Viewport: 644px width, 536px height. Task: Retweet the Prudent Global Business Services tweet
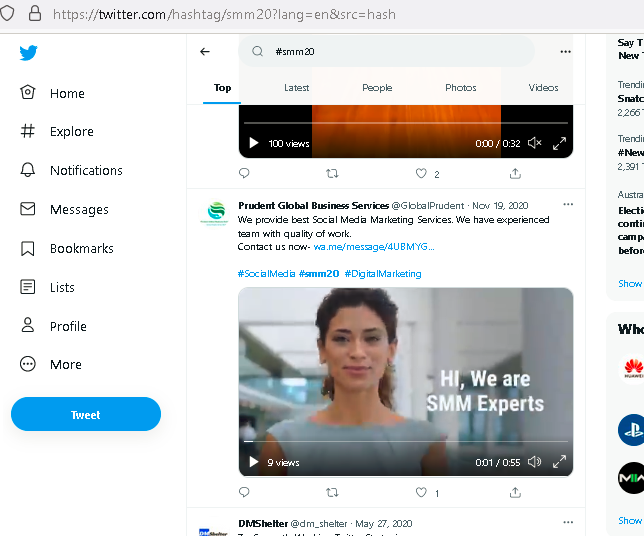coord(333,492)
